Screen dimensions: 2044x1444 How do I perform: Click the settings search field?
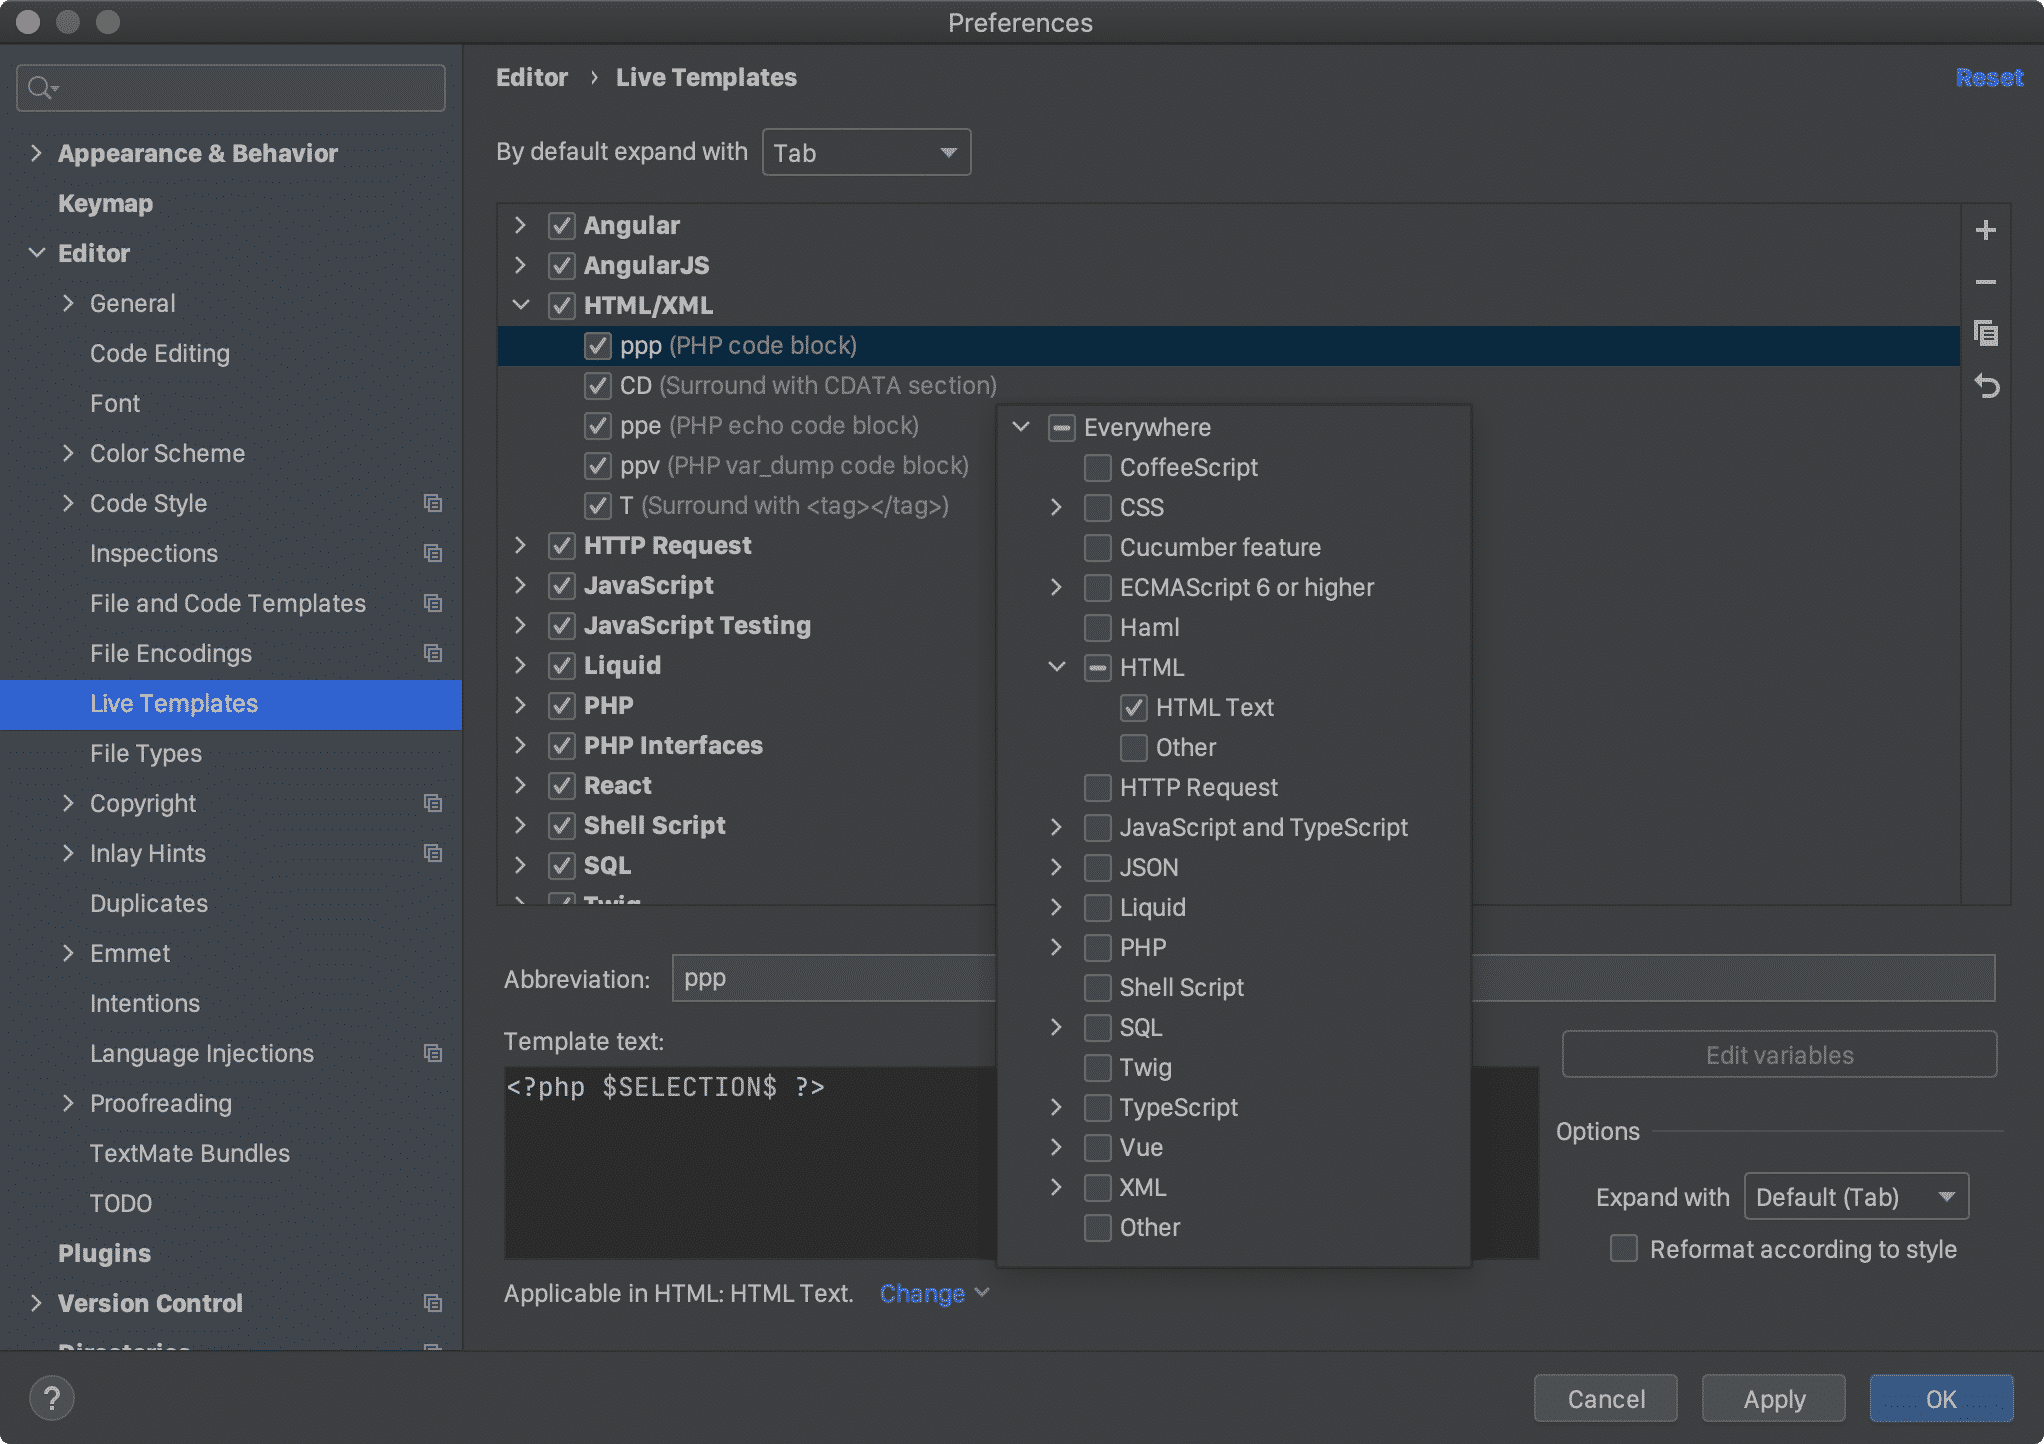tap(231, 88)
